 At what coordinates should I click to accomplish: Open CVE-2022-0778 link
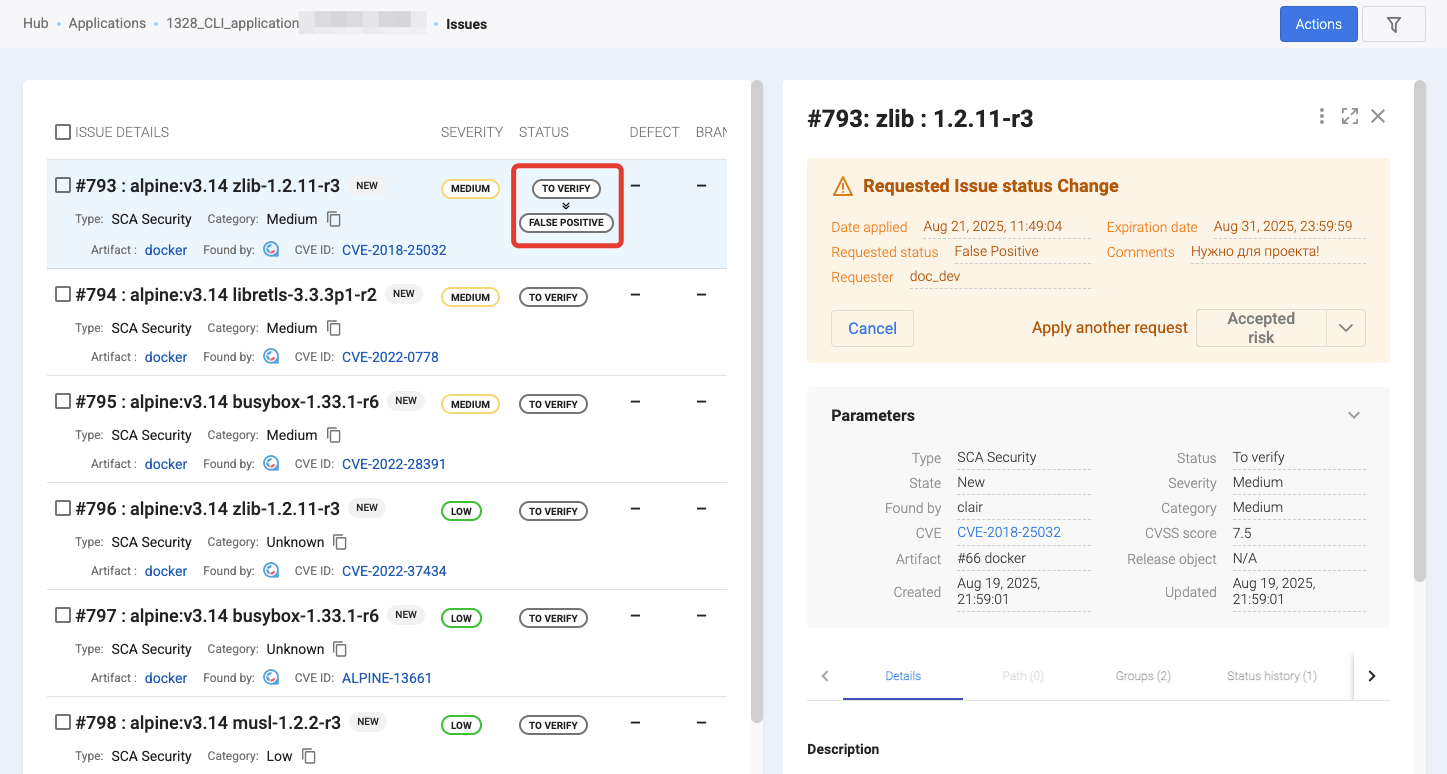pyautogui.click(x=390, y=357)
